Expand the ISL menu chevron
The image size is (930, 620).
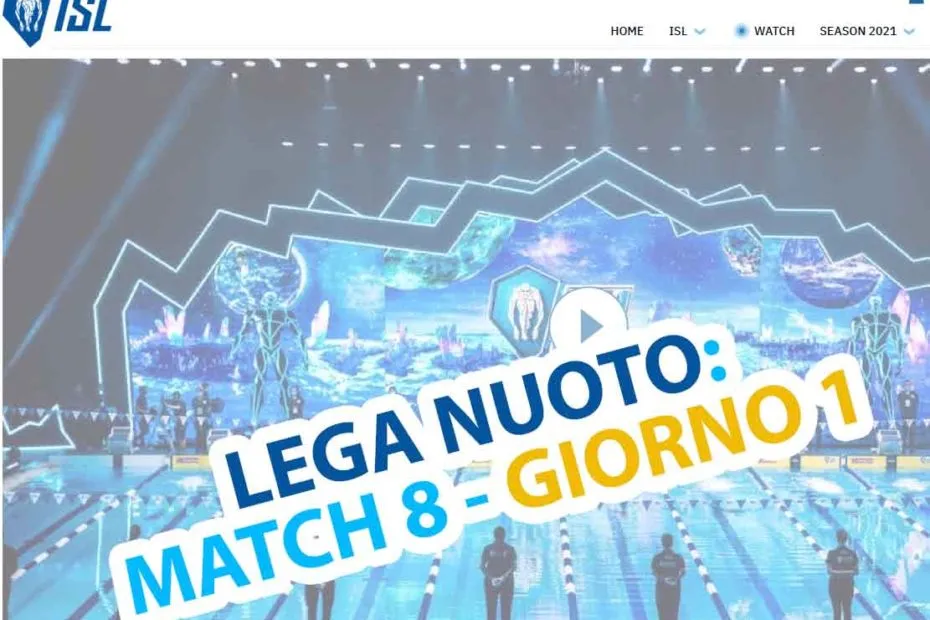point(700,31)
